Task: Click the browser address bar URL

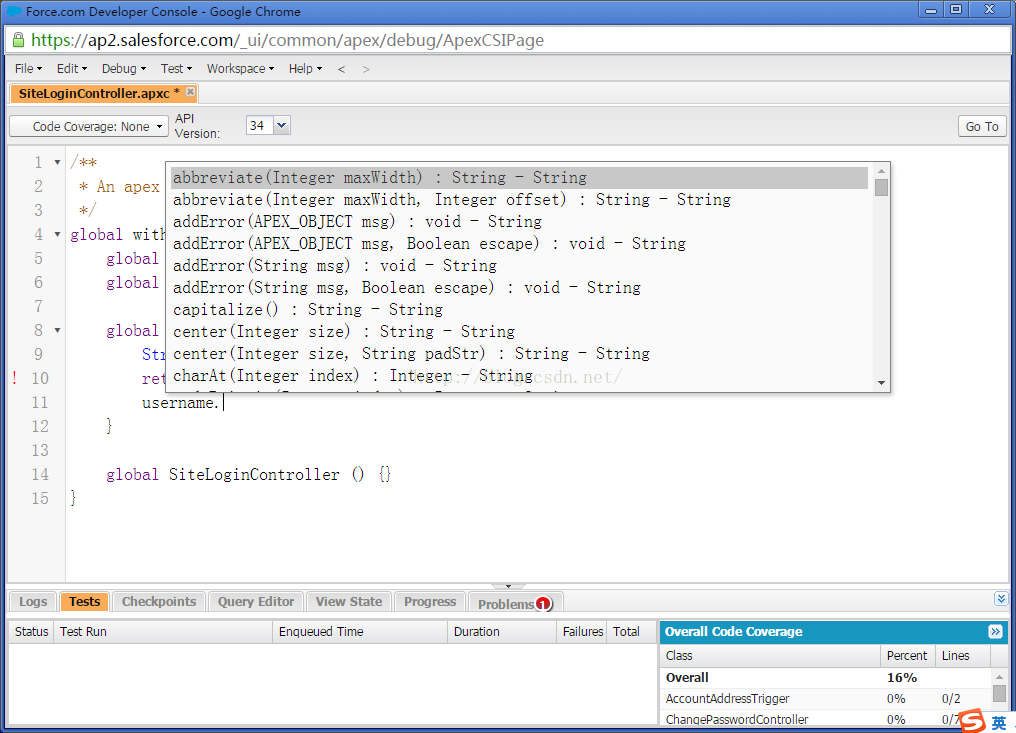Action: coord(288,40)
